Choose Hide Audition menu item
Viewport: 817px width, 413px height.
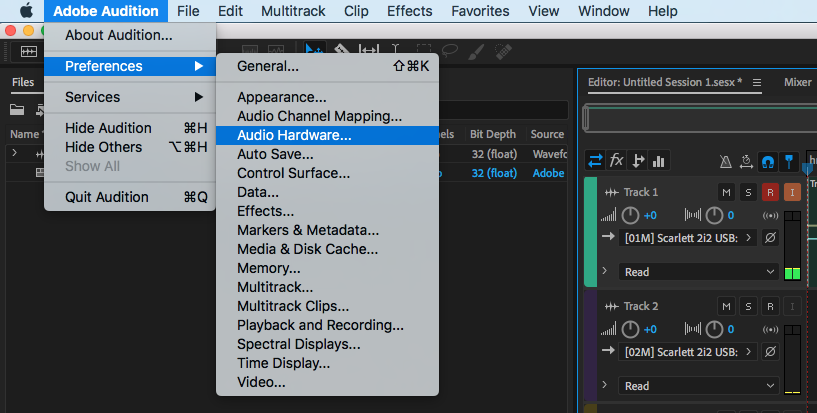tap(130, 128)
